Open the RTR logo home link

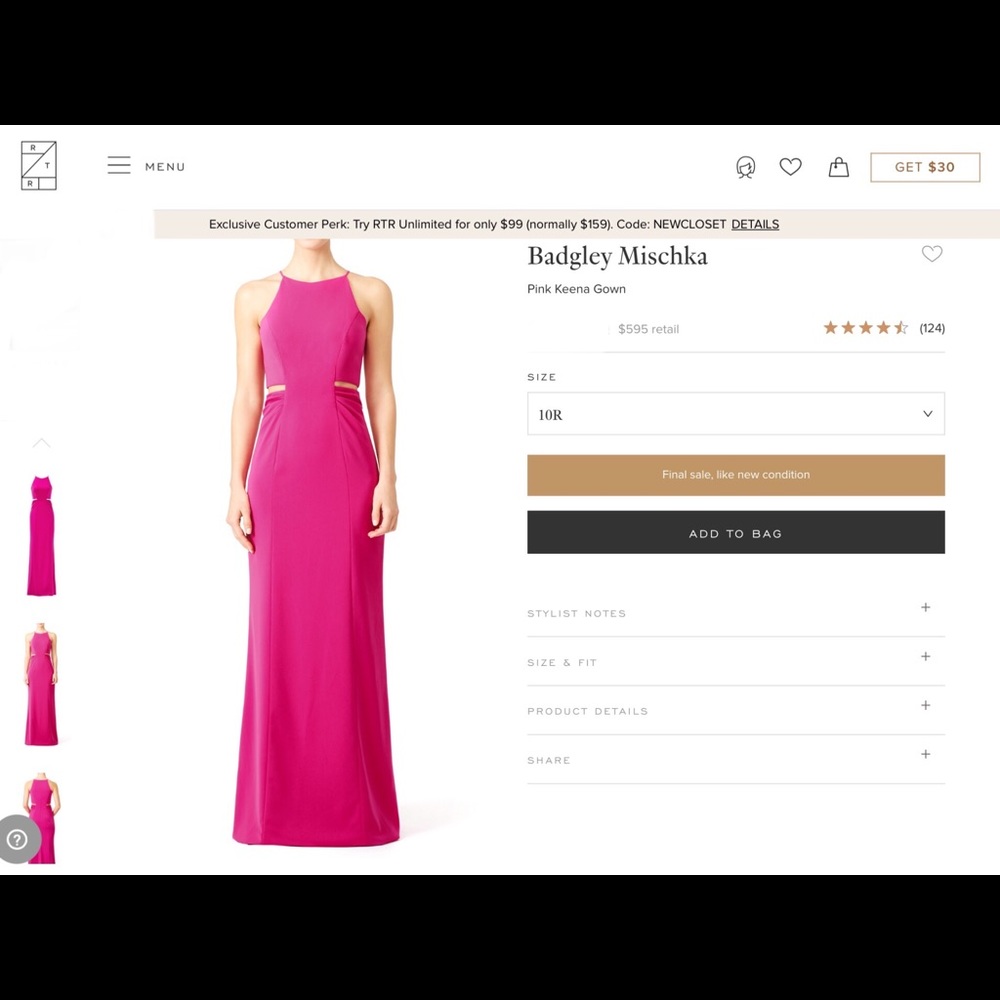click(39, 166)
